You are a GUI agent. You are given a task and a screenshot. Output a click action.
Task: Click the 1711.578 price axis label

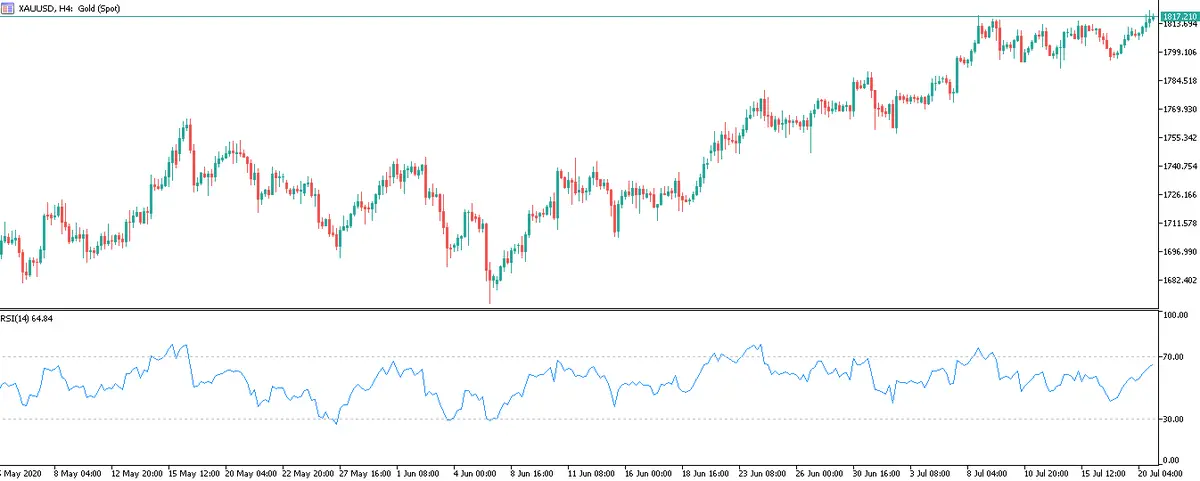[1179, 224]
